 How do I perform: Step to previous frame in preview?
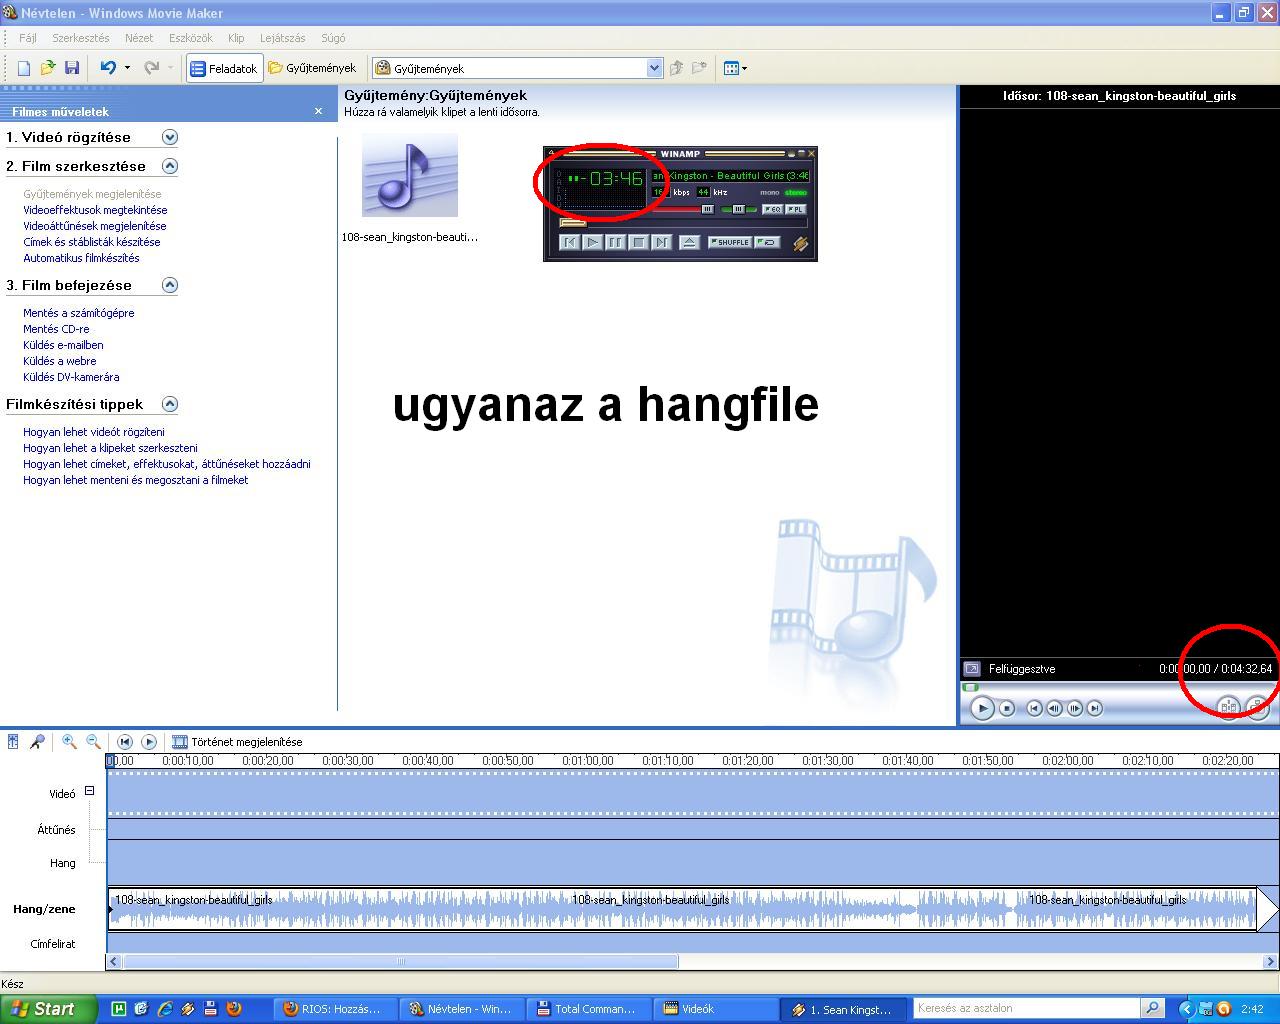1054,708
